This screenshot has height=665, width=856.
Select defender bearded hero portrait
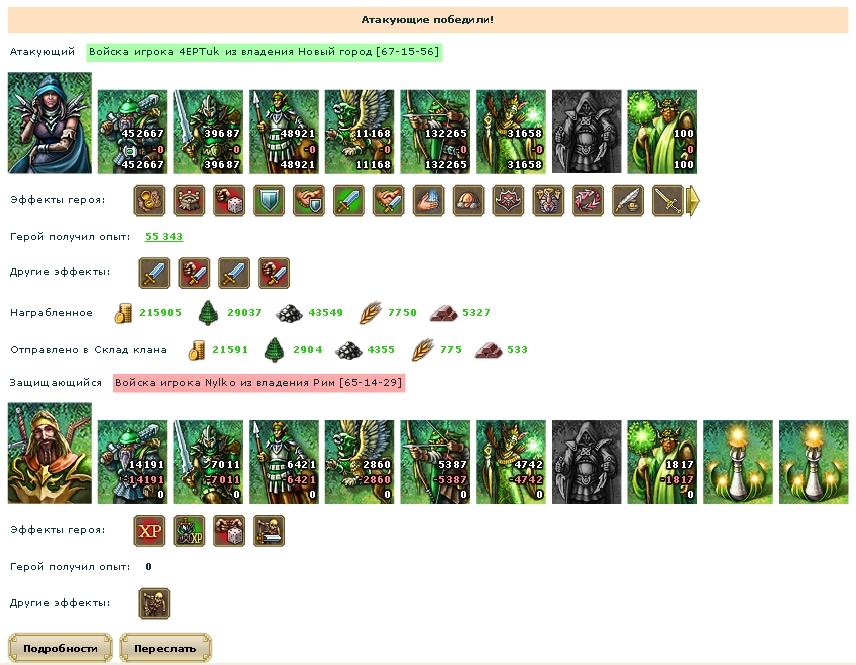[50, 453]
